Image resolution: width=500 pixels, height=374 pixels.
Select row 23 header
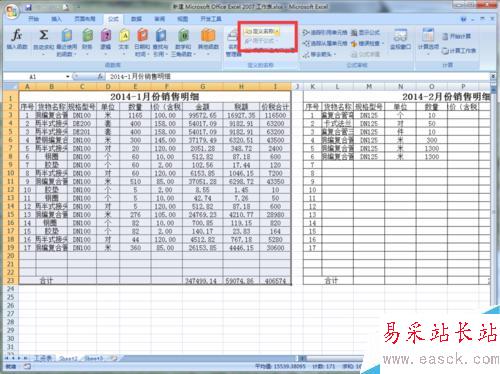coord(11,281)
